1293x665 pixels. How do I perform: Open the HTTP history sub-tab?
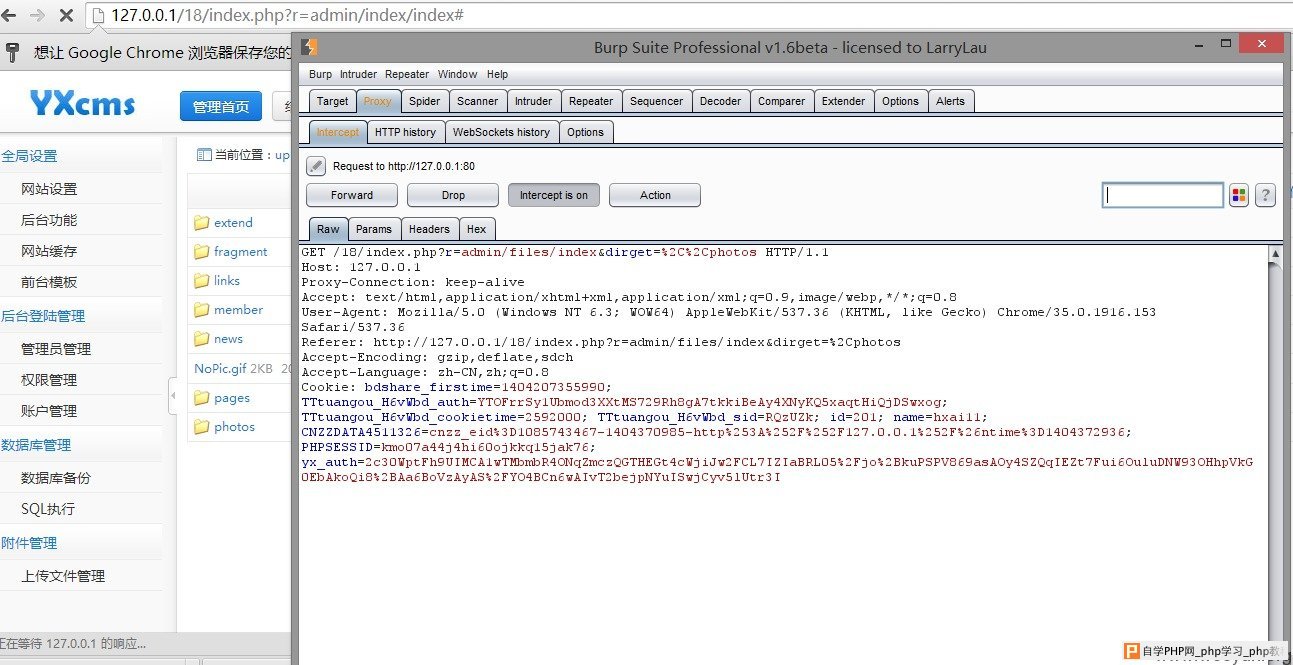(x=406, y=132)
